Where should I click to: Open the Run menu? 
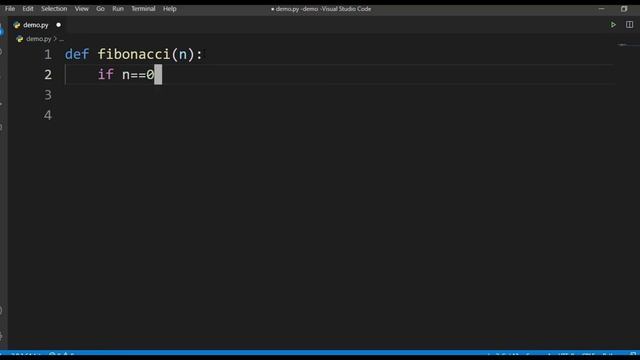coord(118,9)
